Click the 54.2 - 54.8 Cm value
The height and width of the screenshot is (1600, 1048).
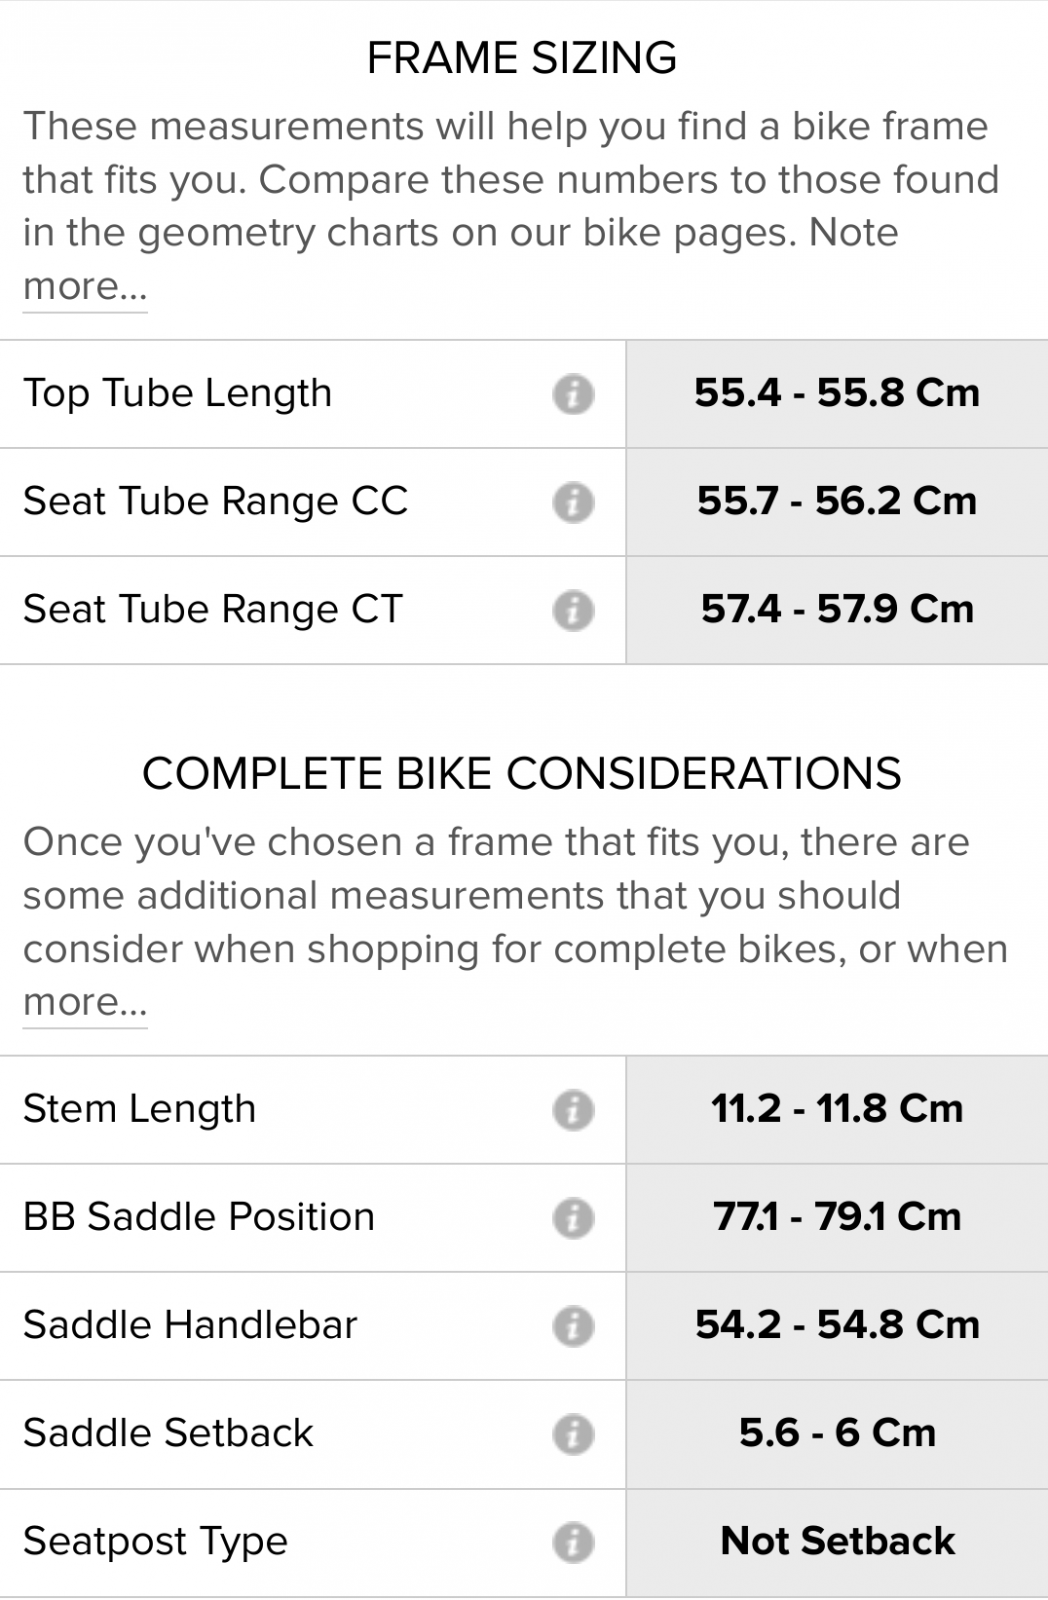[x=837, y=1325]
